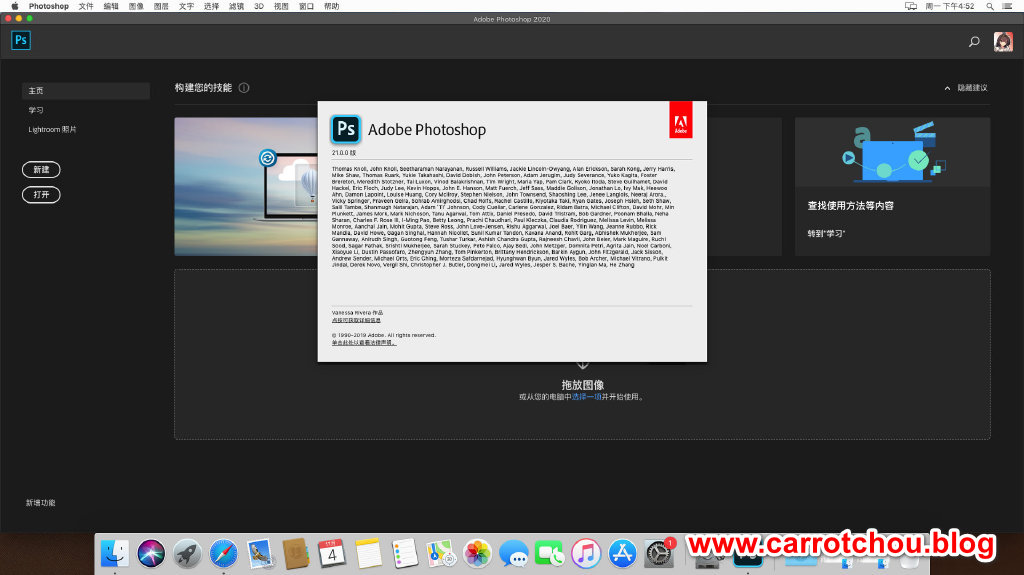This screenshot has width=1024, height=575.
Task: Click the 转到"学习" link
Action: point(826,233)
